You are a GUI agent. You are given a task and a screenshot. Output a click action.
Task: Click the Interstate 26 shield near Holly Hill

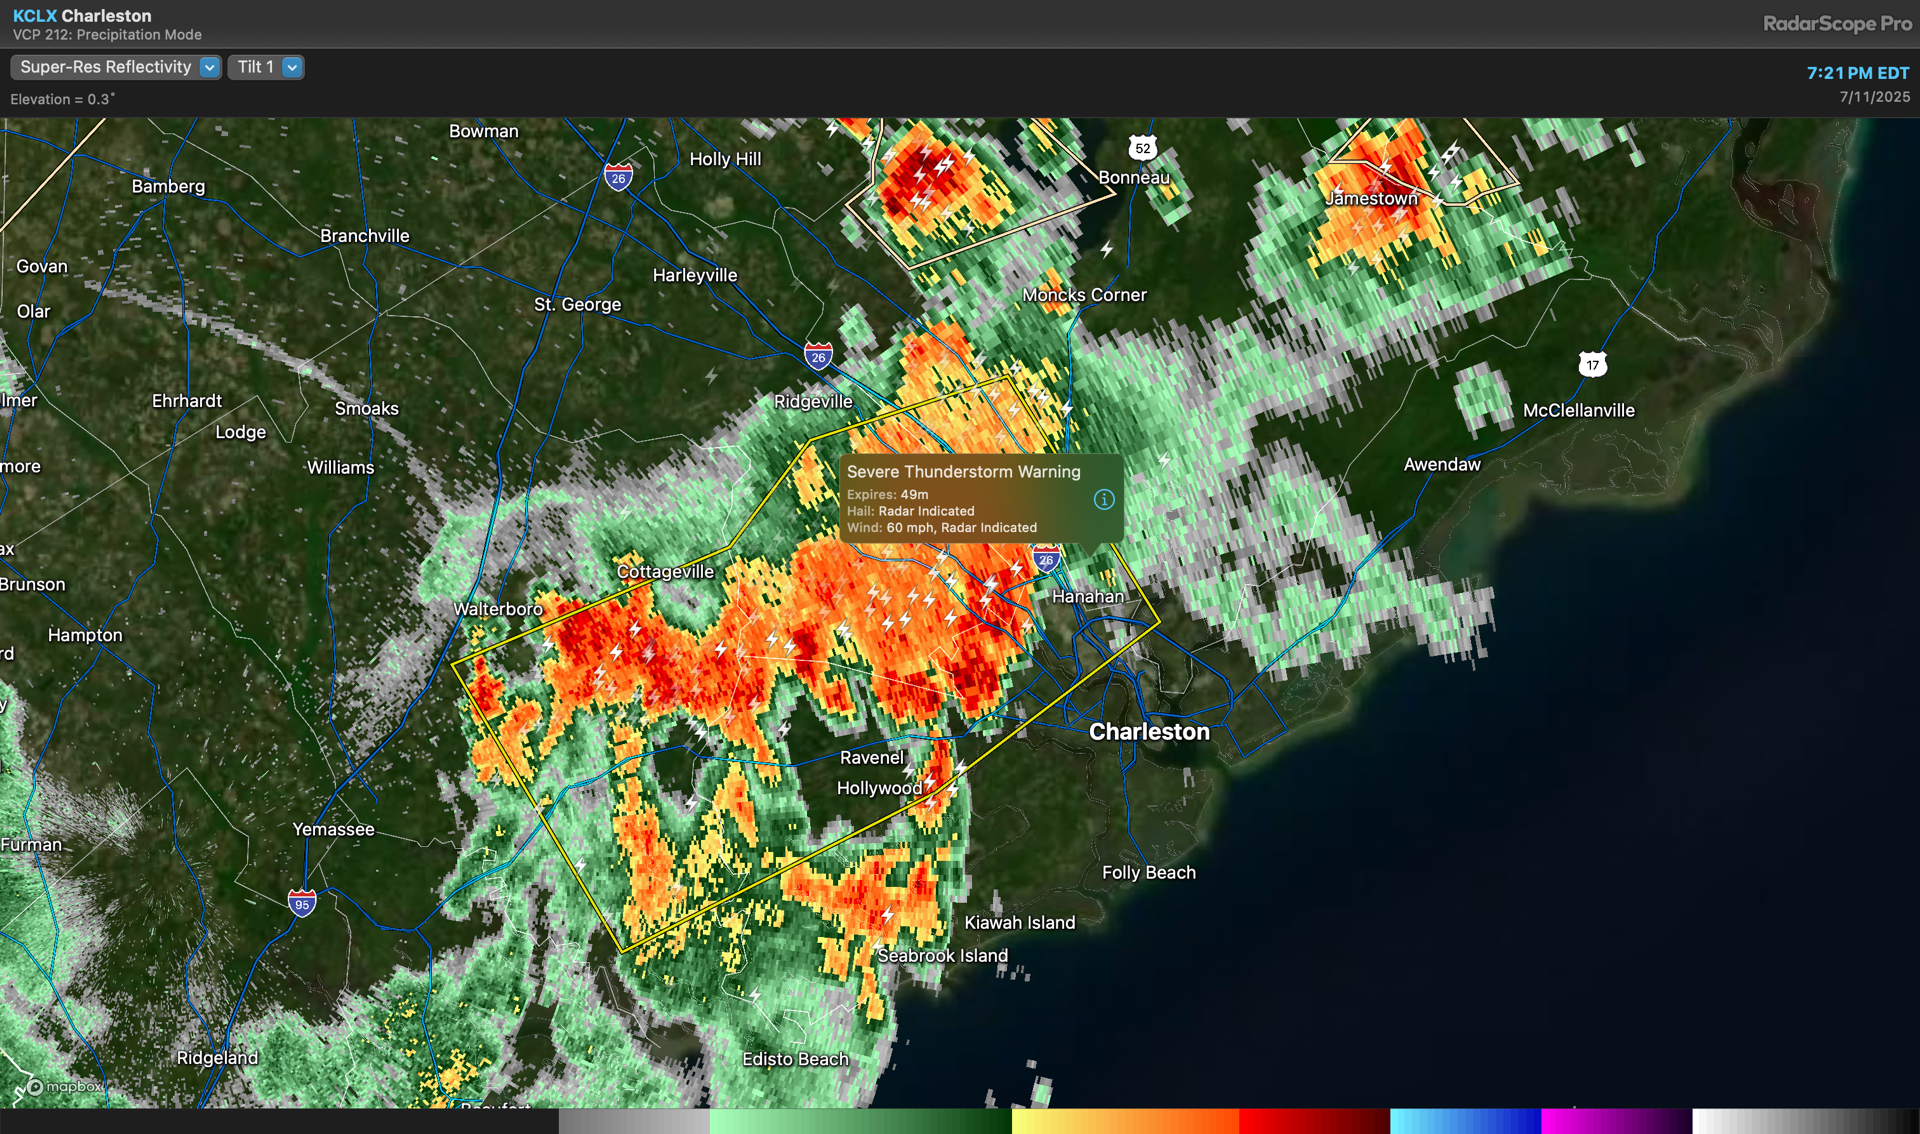619,177
